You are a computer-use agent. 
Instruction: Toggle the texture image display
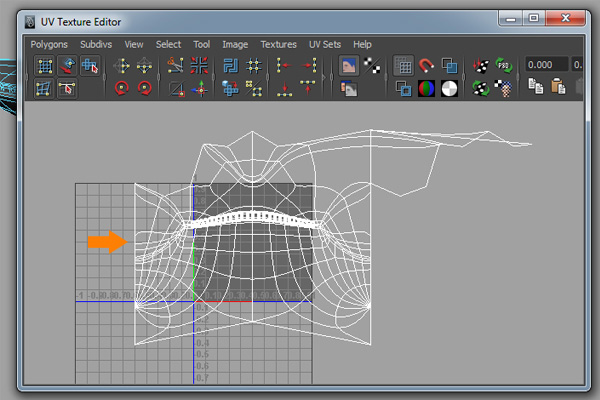click(x=349, y=66)
